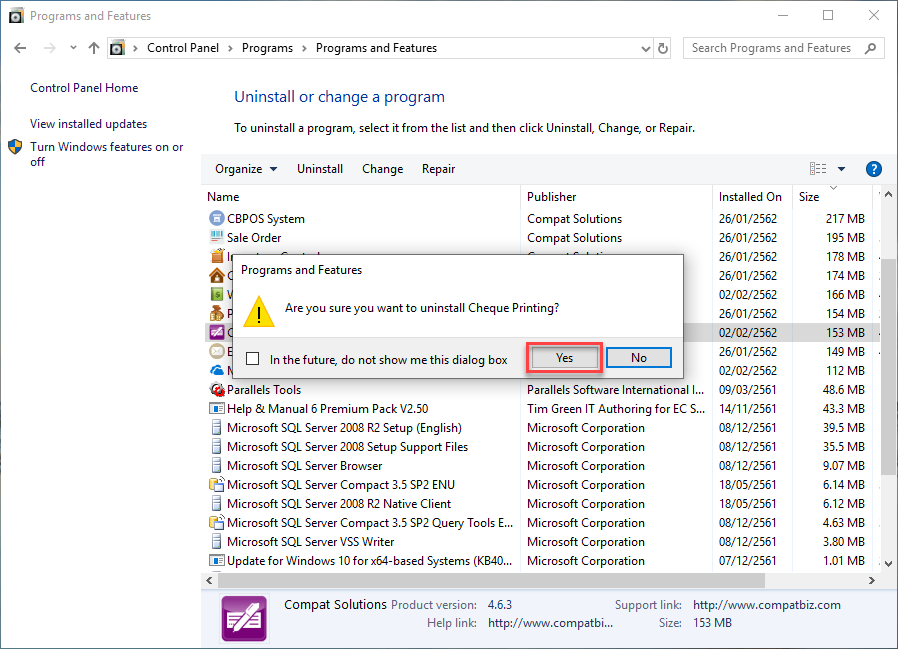This screenshot has width=898, height=649.
Task: Navigate to the Programs breadcrumb
Action: (x=267, y=48)
